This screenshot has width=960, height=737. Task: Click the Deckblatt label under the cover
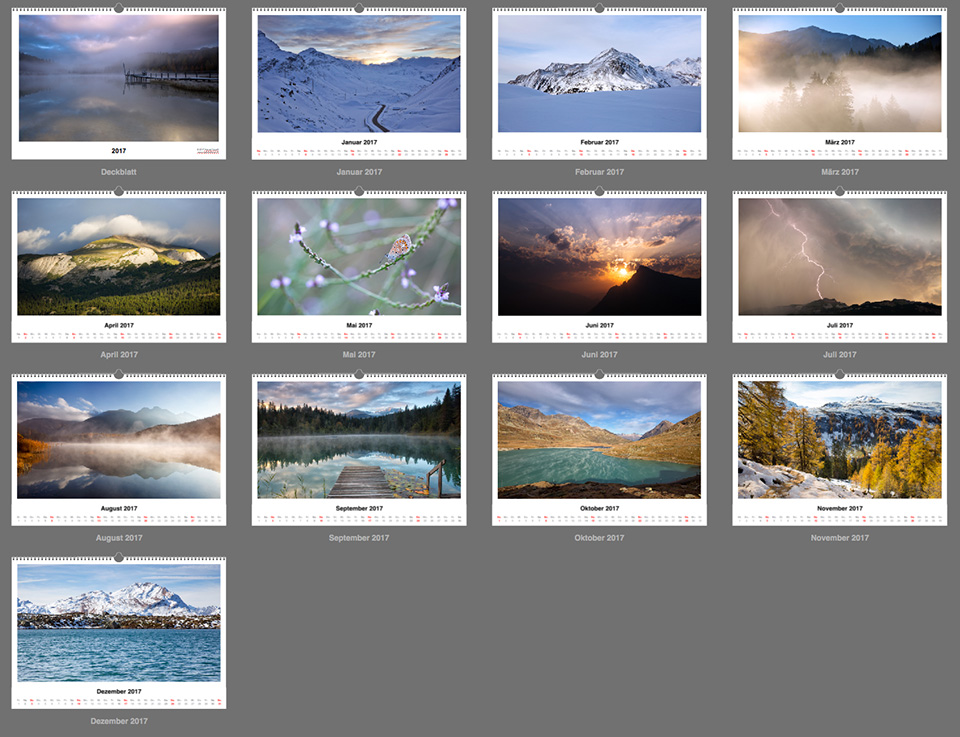click(118, 171)
